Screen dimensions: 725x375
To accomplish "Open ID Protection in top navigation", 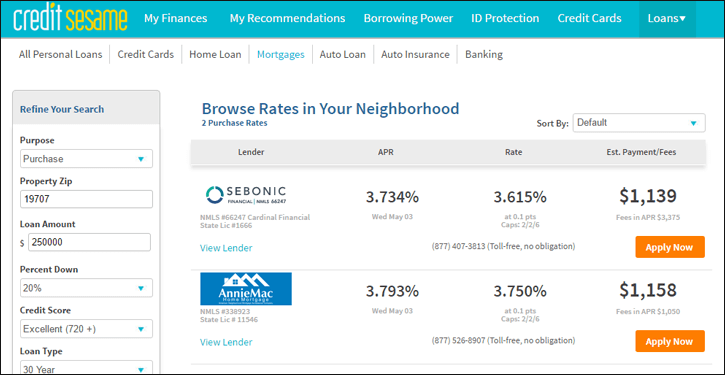I will [505, 18].
